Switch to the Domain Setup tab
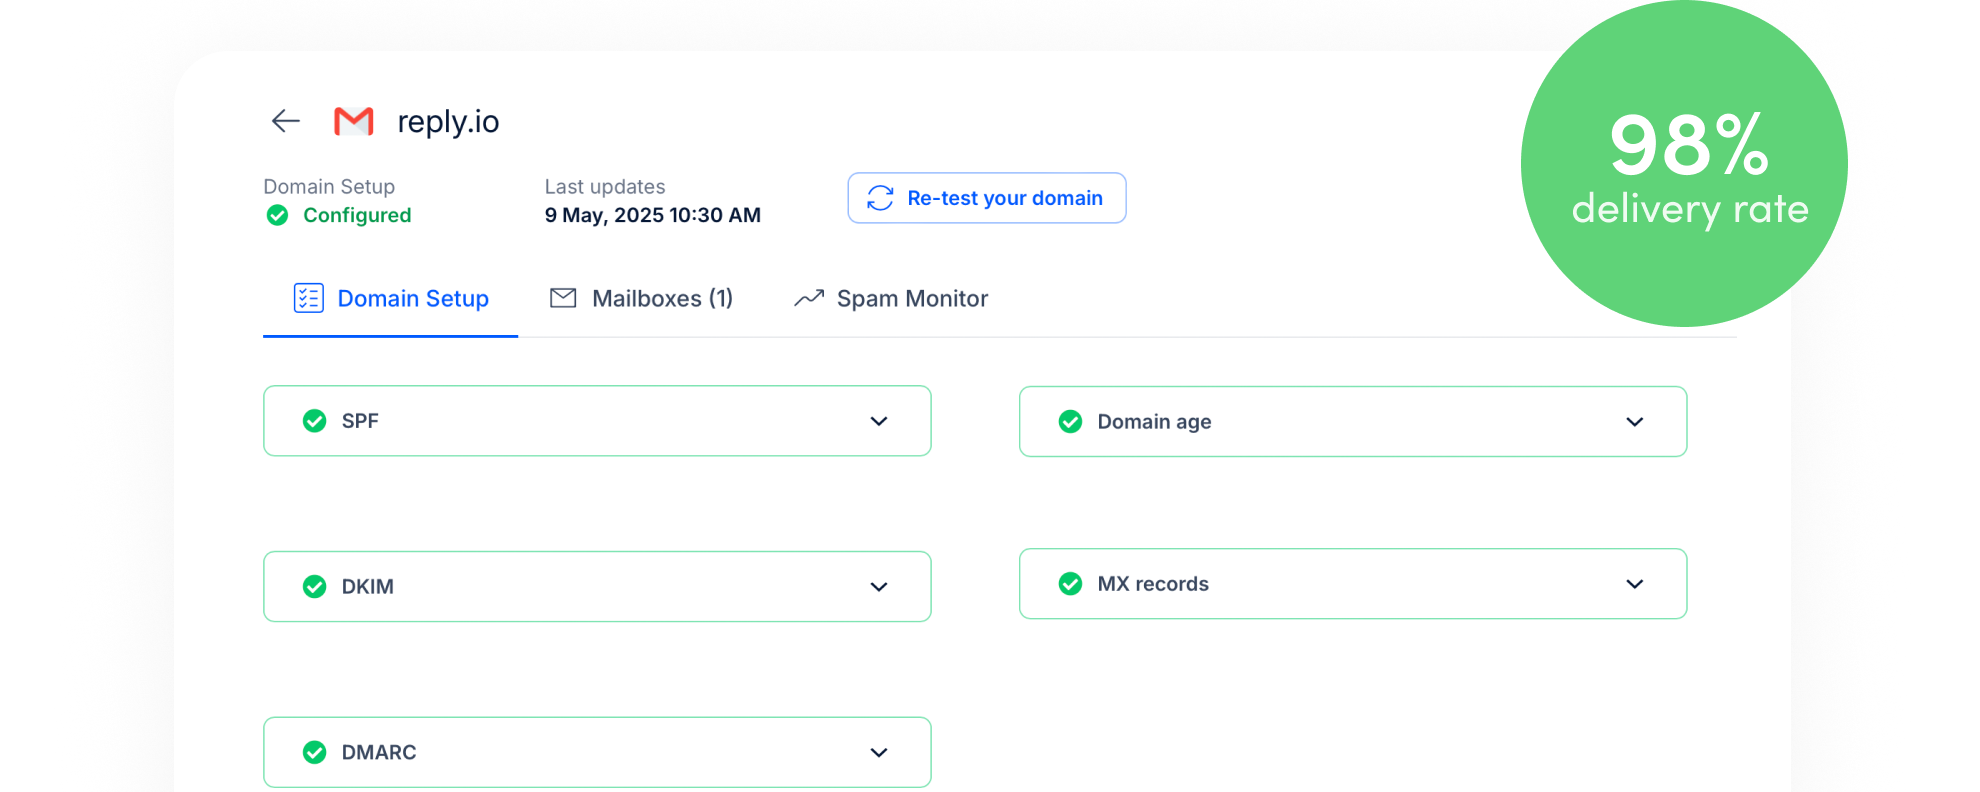Viewport: 1980px width, 792px height. point(391,299)
